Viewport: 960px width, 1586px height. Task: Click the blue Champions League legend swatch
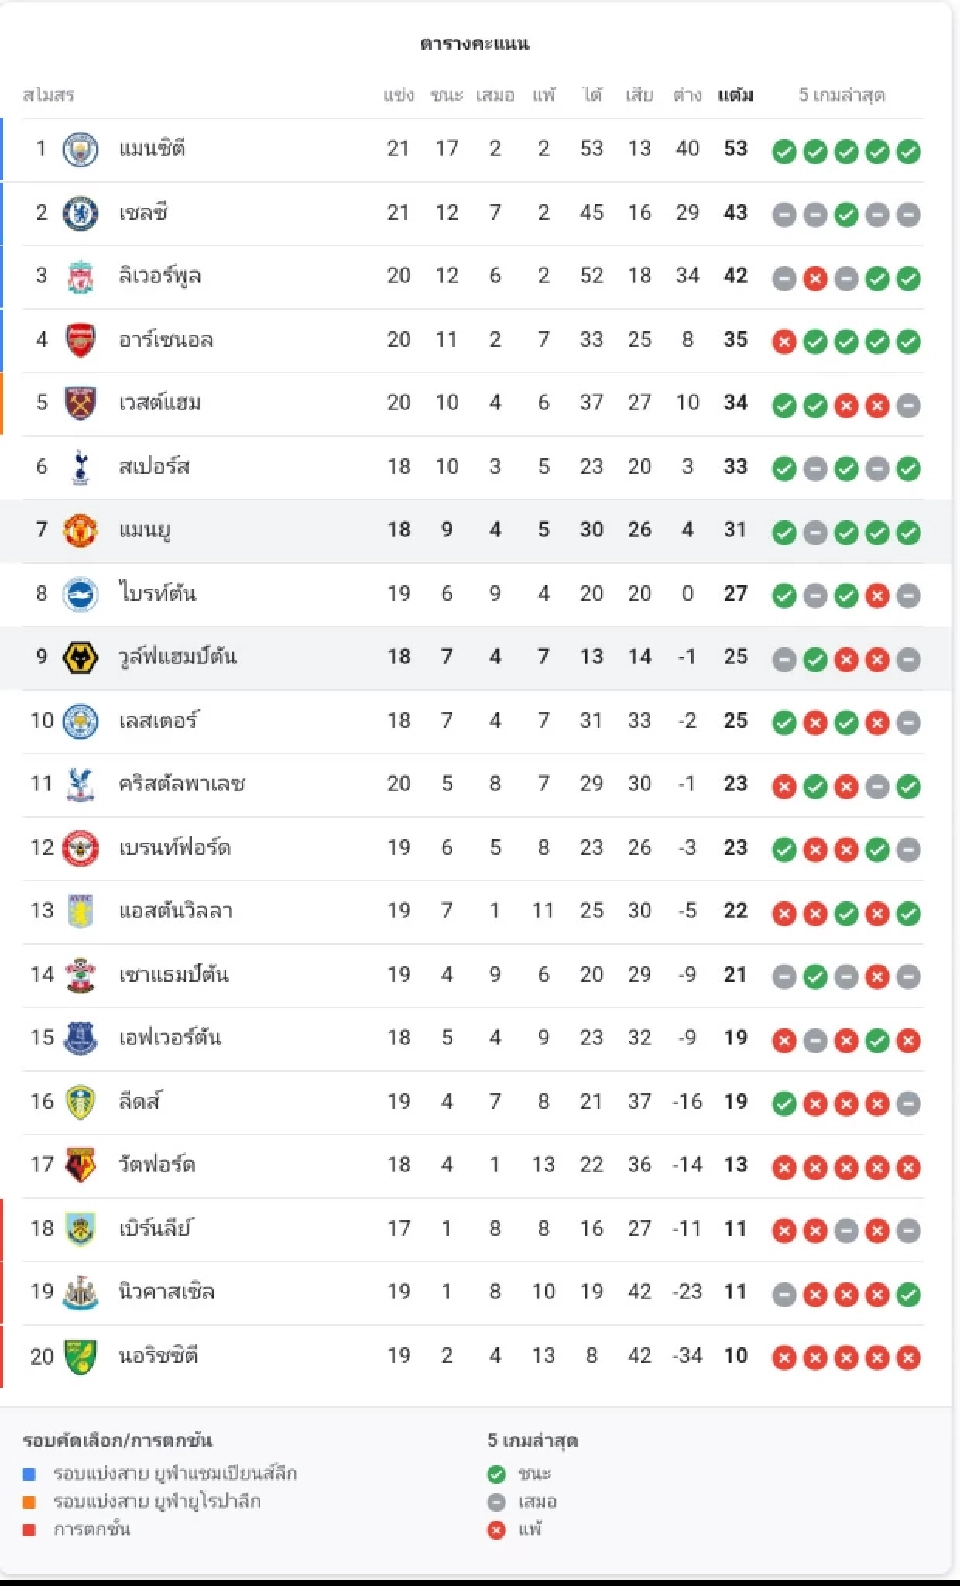(30, 1474)
